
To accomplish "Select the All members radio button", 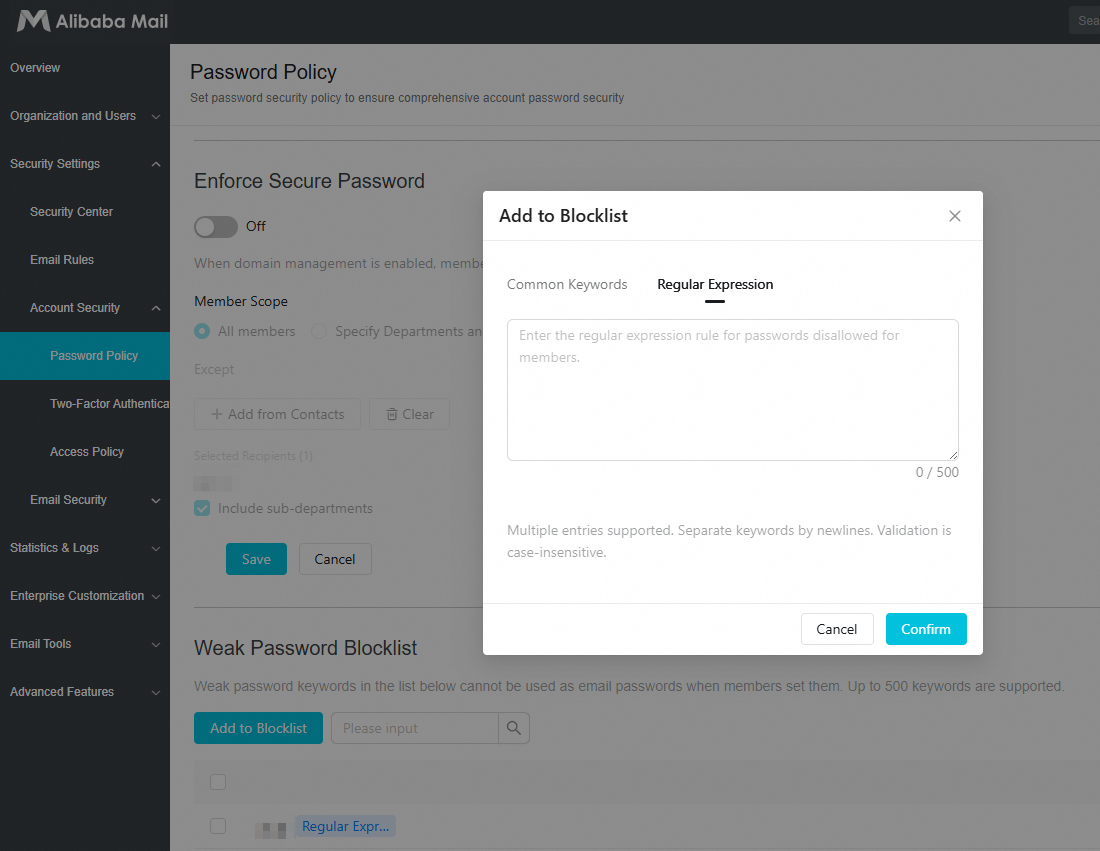I will pos(202,331).
